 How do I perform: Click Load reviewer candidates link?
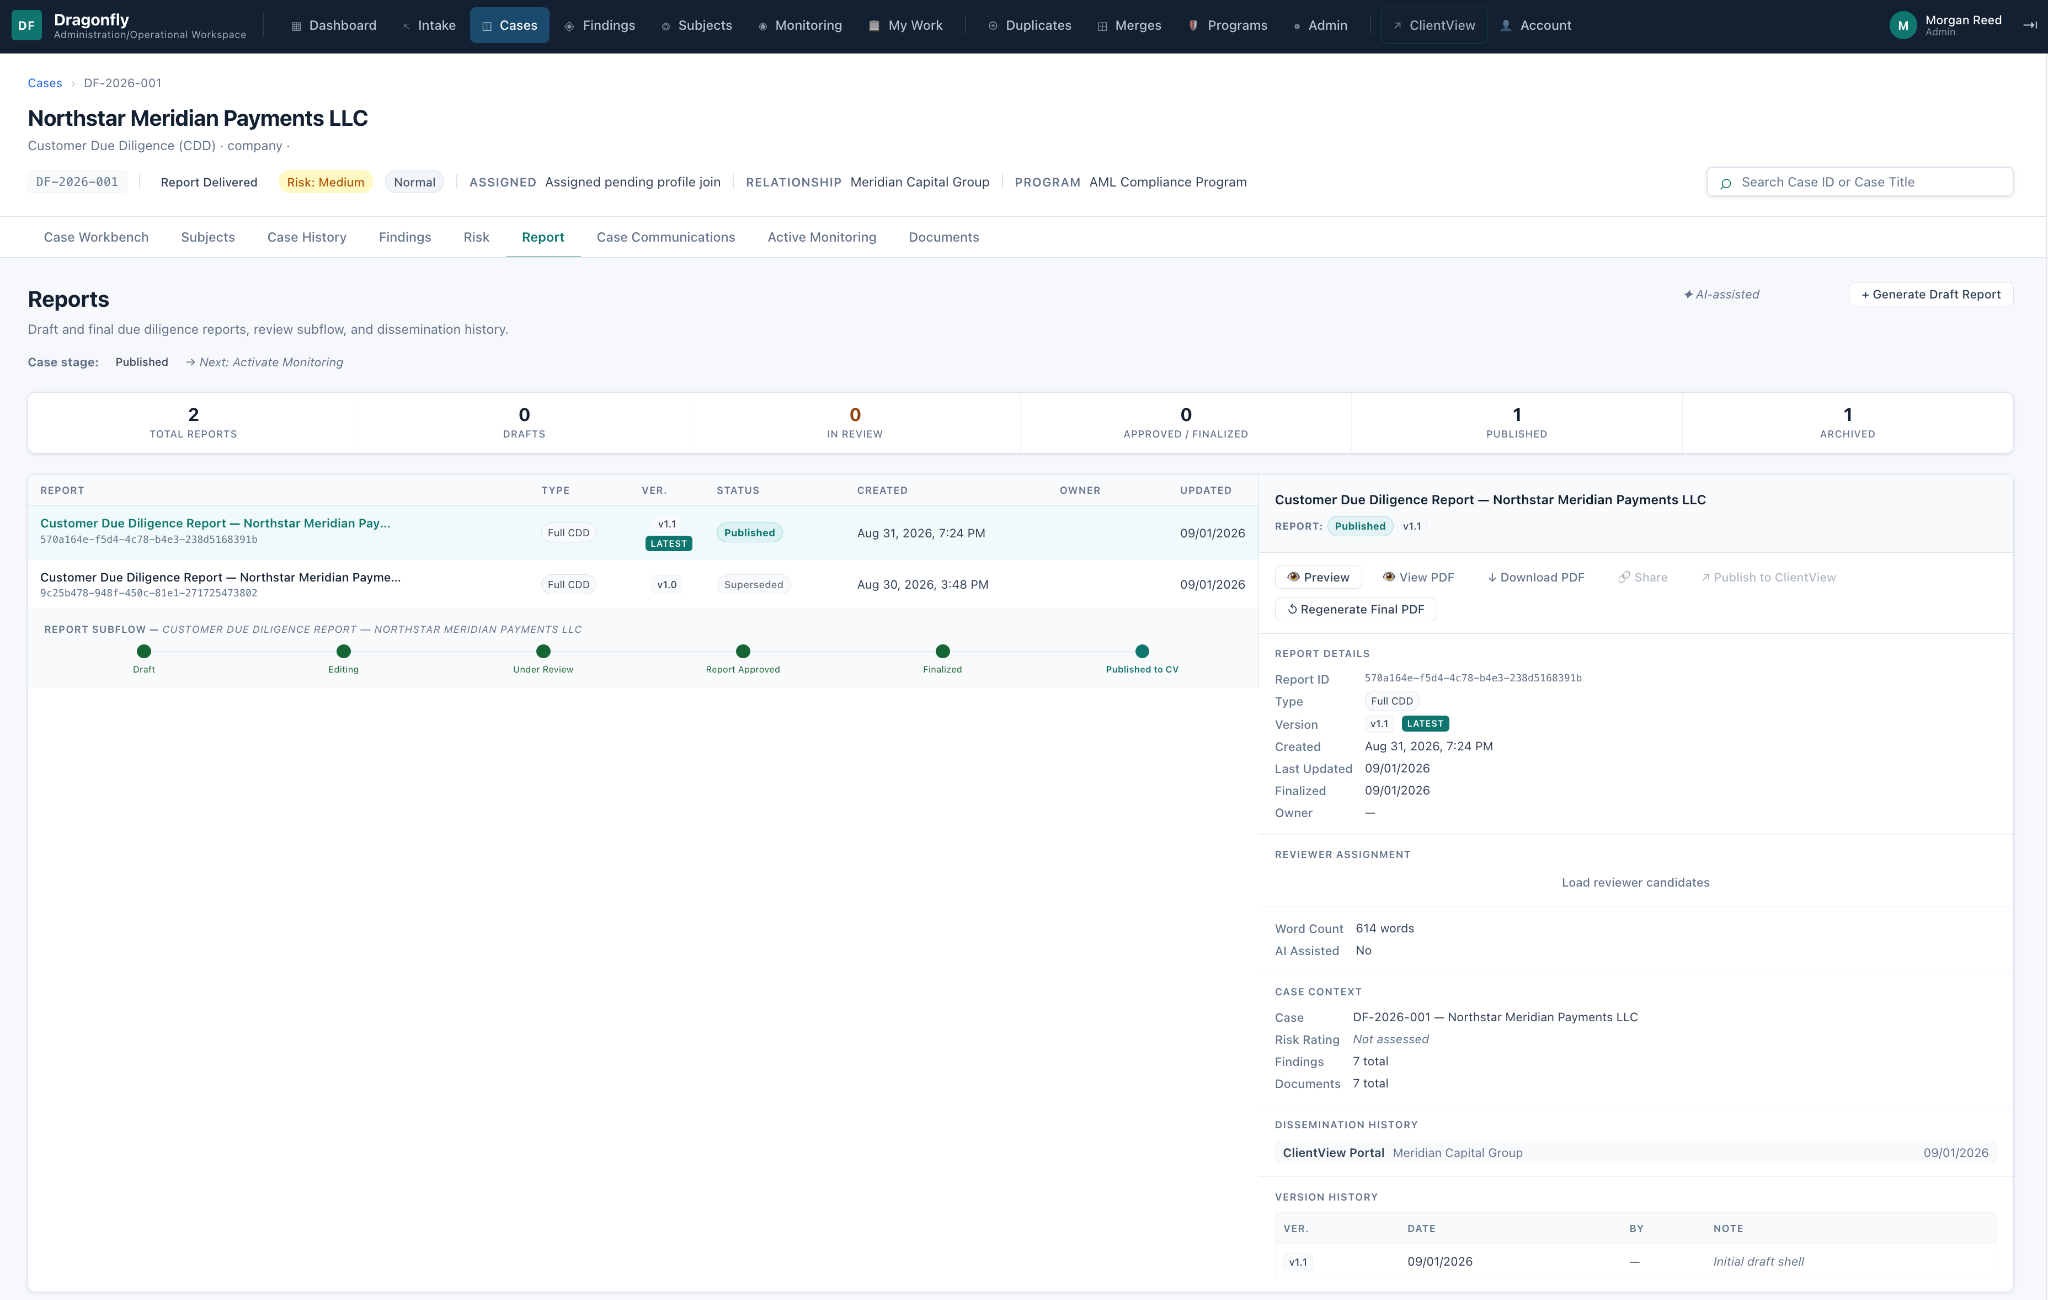click(1635, 882)
